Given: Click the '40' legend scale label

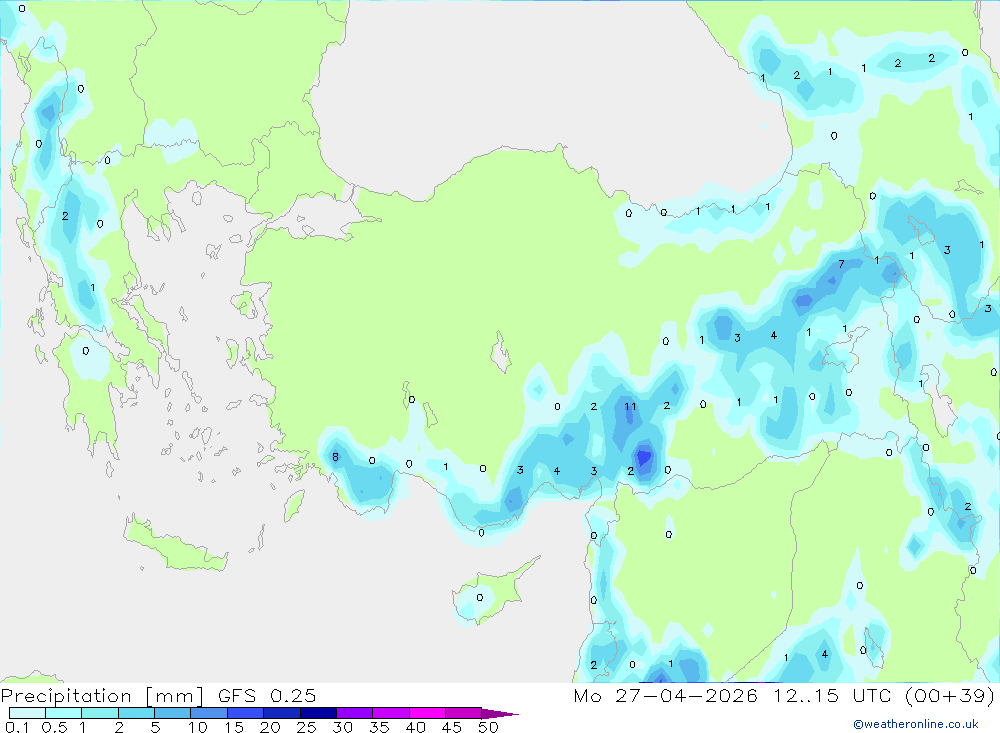Looking at the screenshot, I should click(415, 727).
